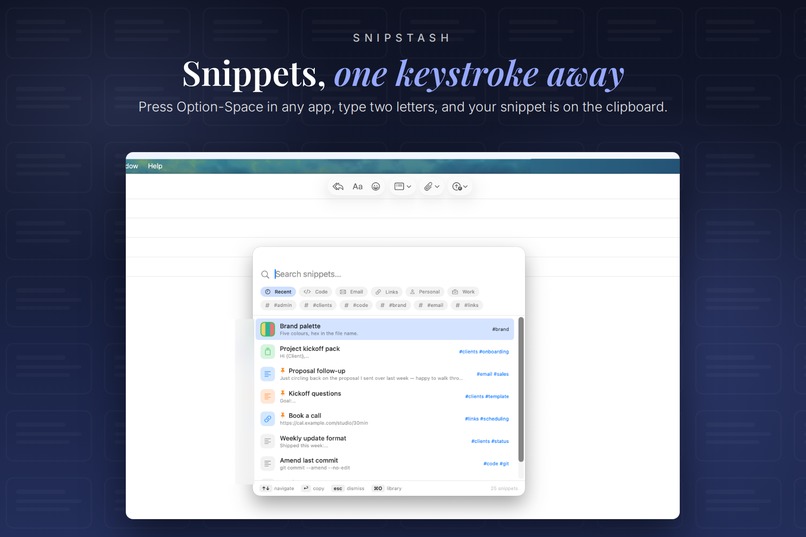Select the Project kickoff pack snippet title
Image resolution: width=806 pixels, height=537 pixels.
[x=309, y=348]
